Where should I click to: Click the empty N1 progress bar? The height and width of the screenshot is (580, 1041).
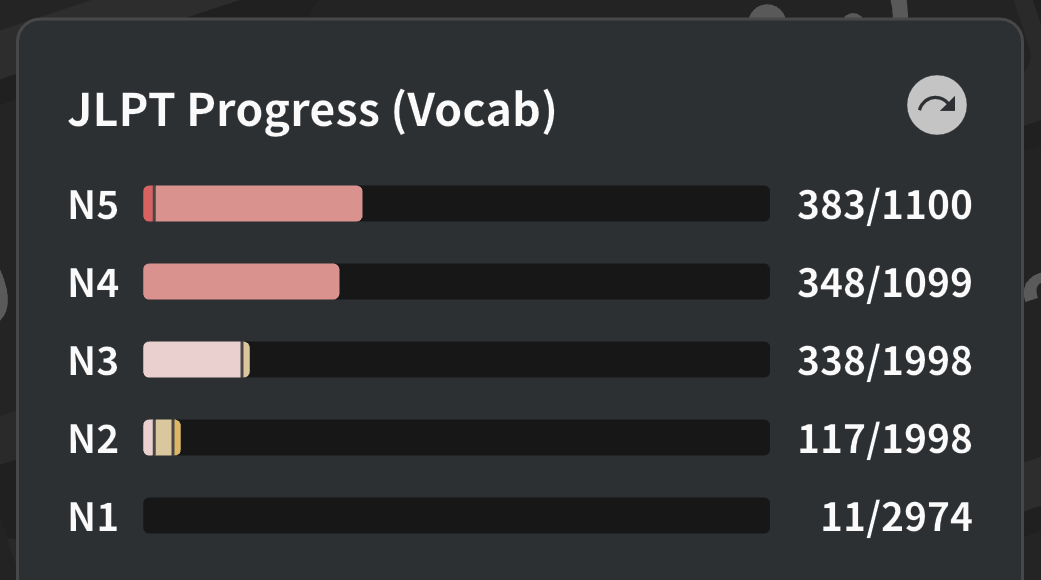coord(456,516)
